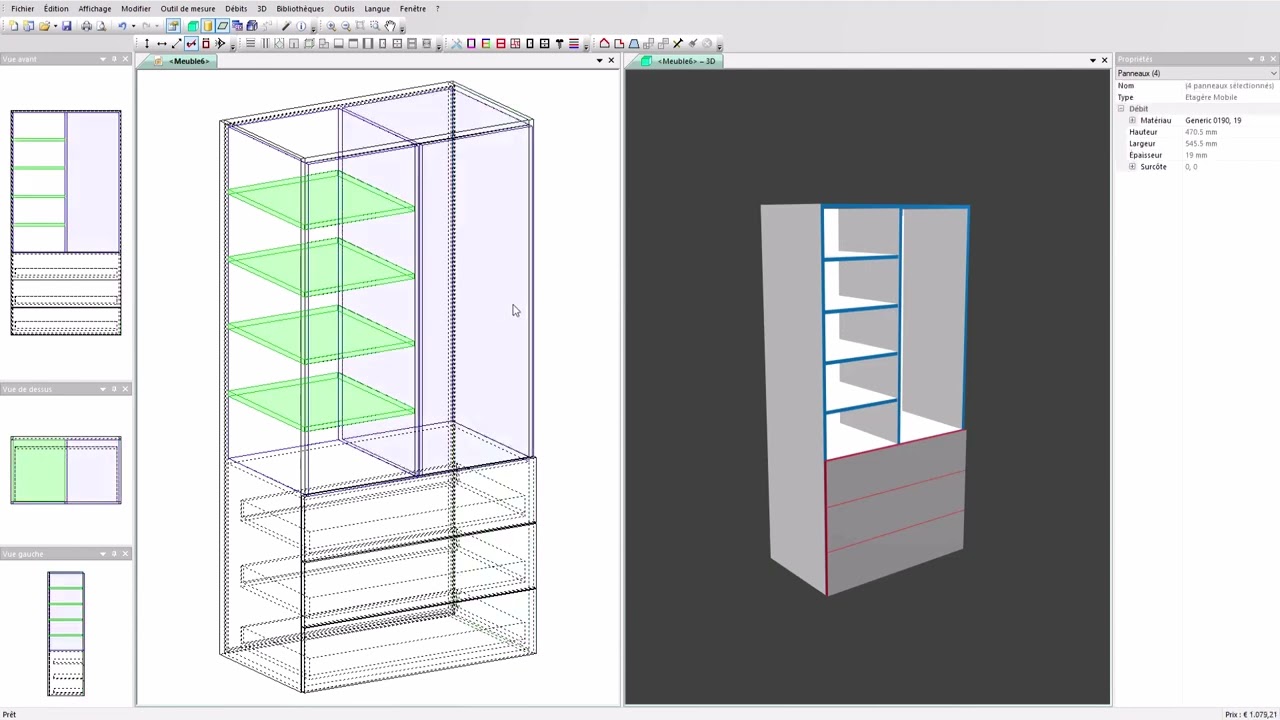The width and height of the screenshot is (1280, 720).
Task: Expand the Matériau property
Action: (x=1132, y=120)
